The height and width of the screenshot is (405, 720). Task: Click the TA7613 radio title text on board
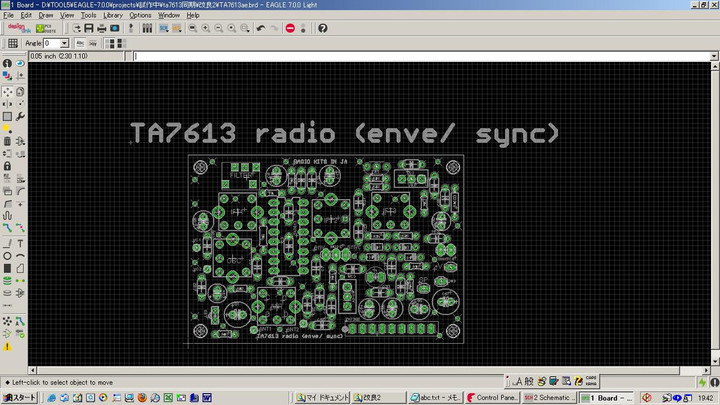point(345,134)
